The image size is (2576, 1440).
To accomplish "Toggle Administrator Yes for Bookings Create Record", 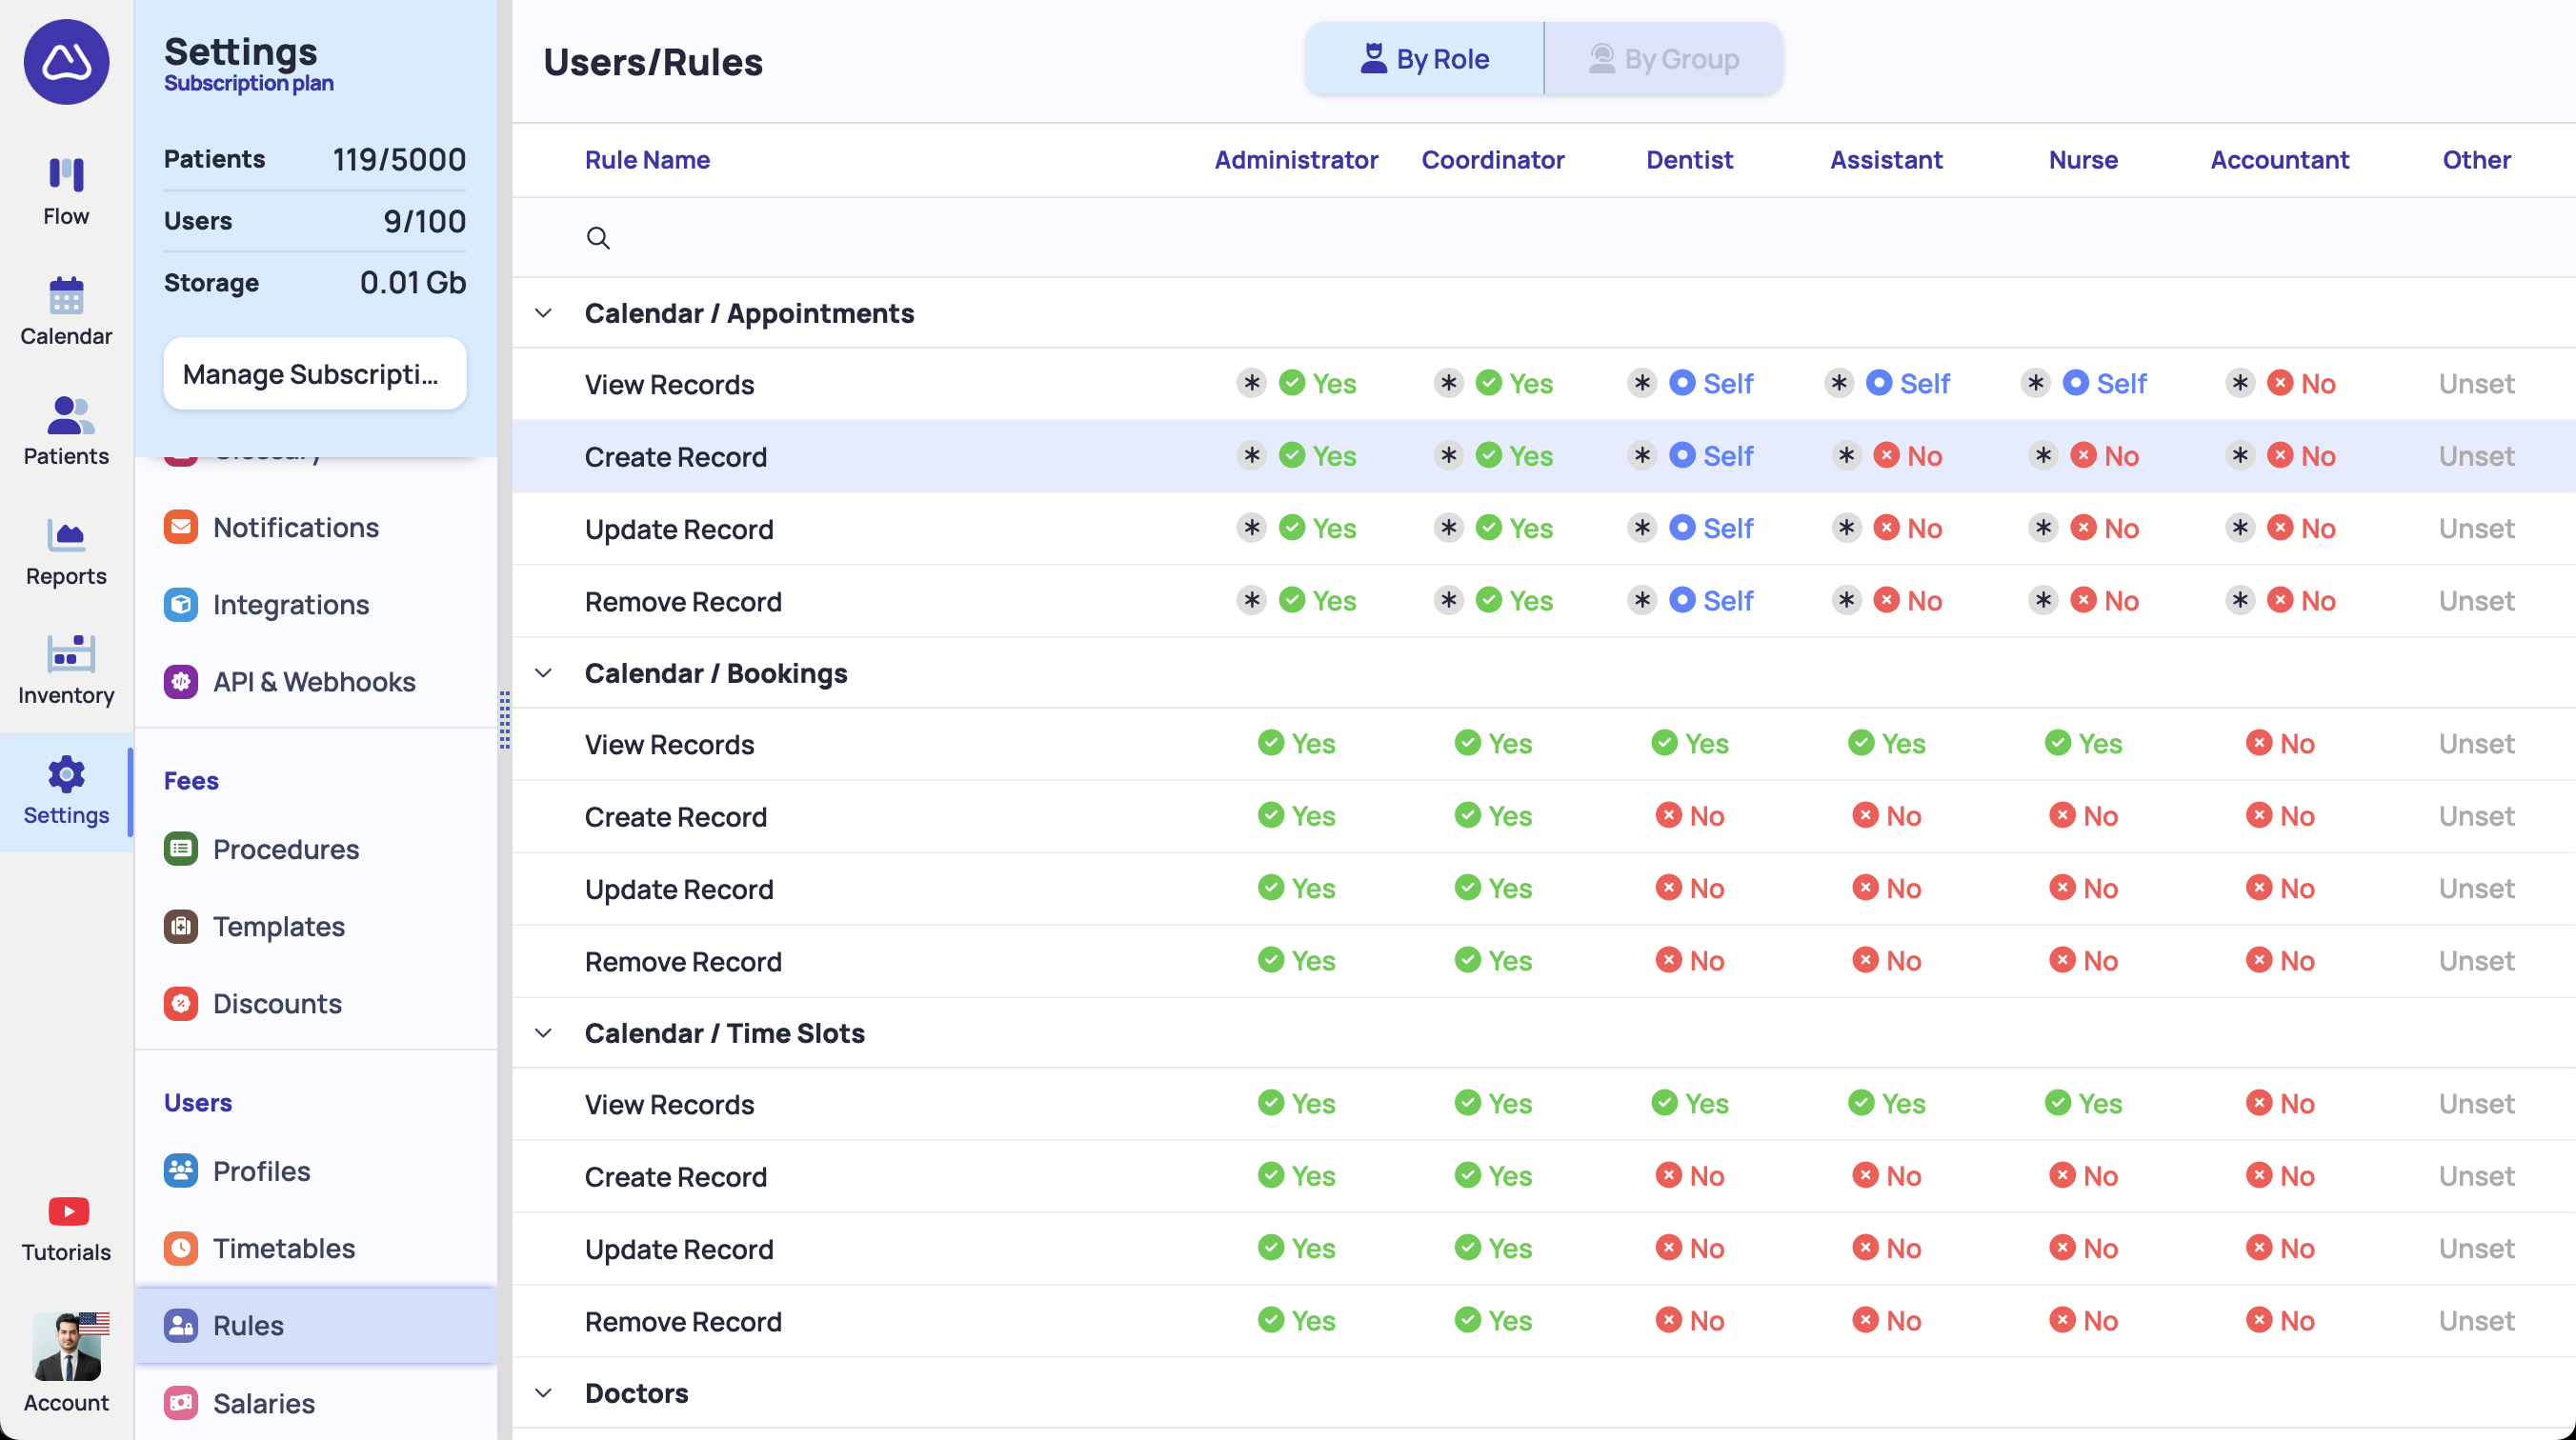I will (x=1296, y=816).
